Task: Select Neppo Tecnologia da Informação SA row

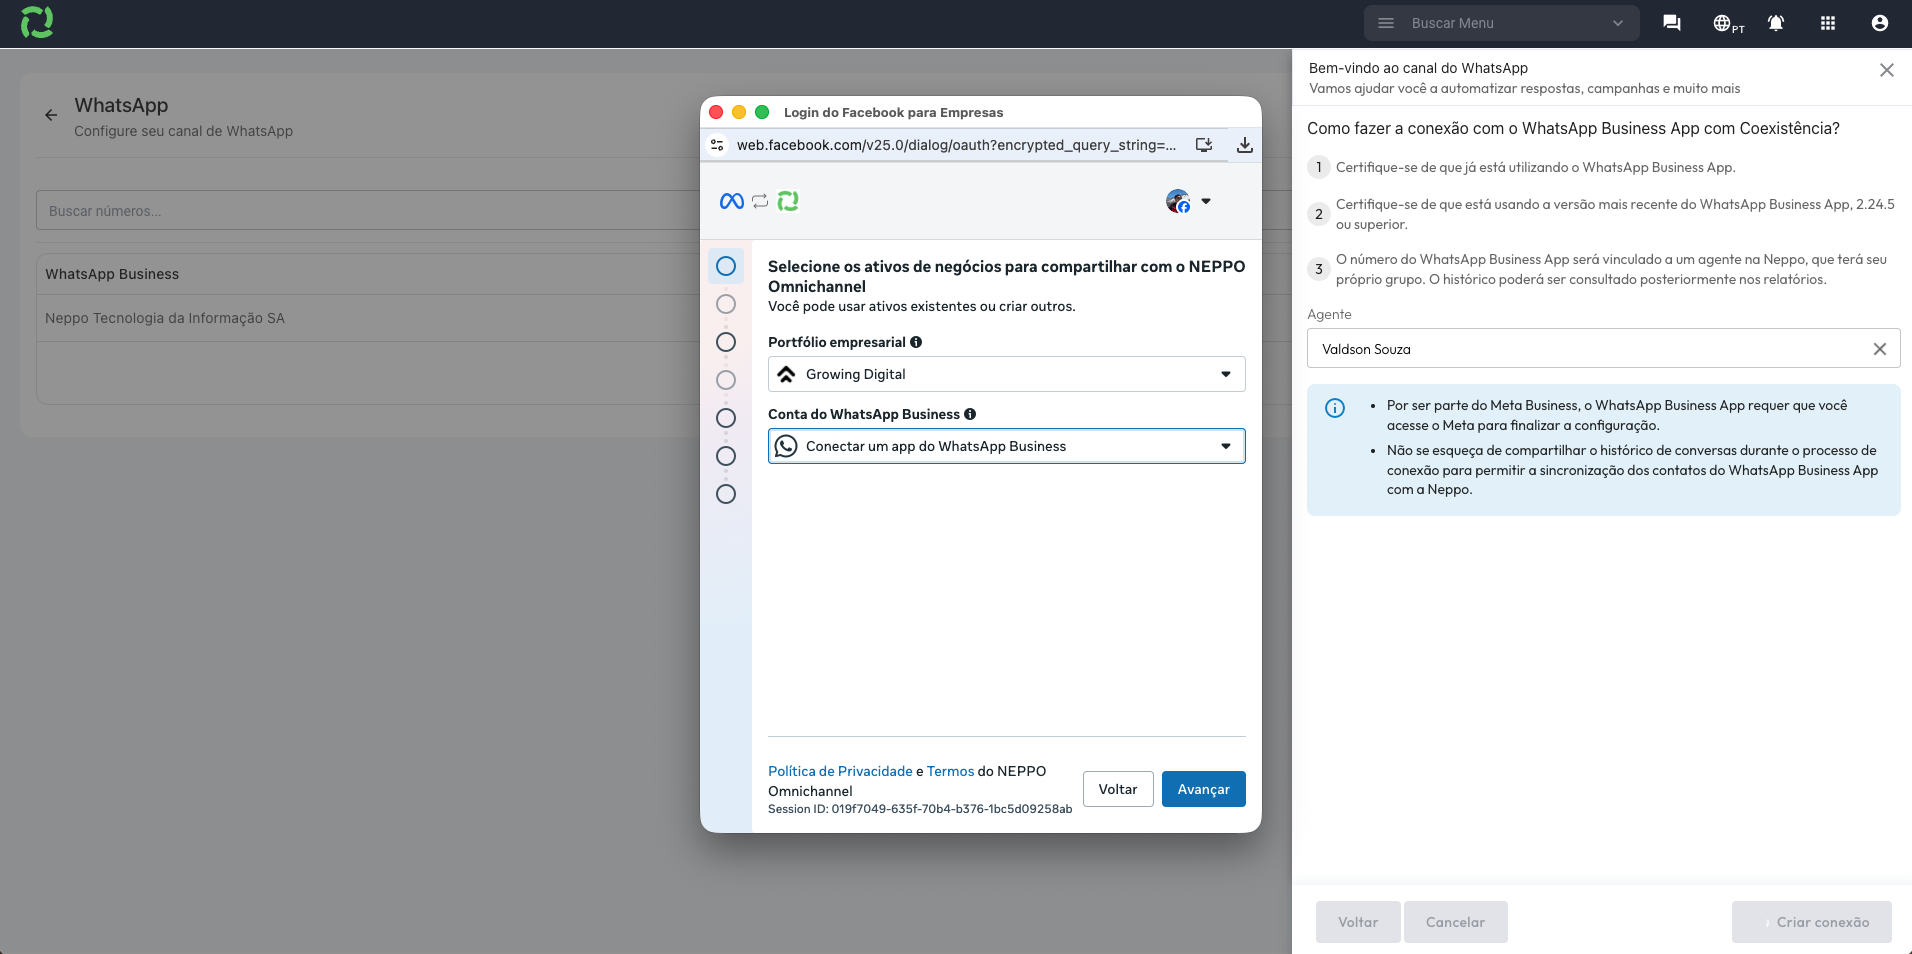Action: tap(370, 318)
